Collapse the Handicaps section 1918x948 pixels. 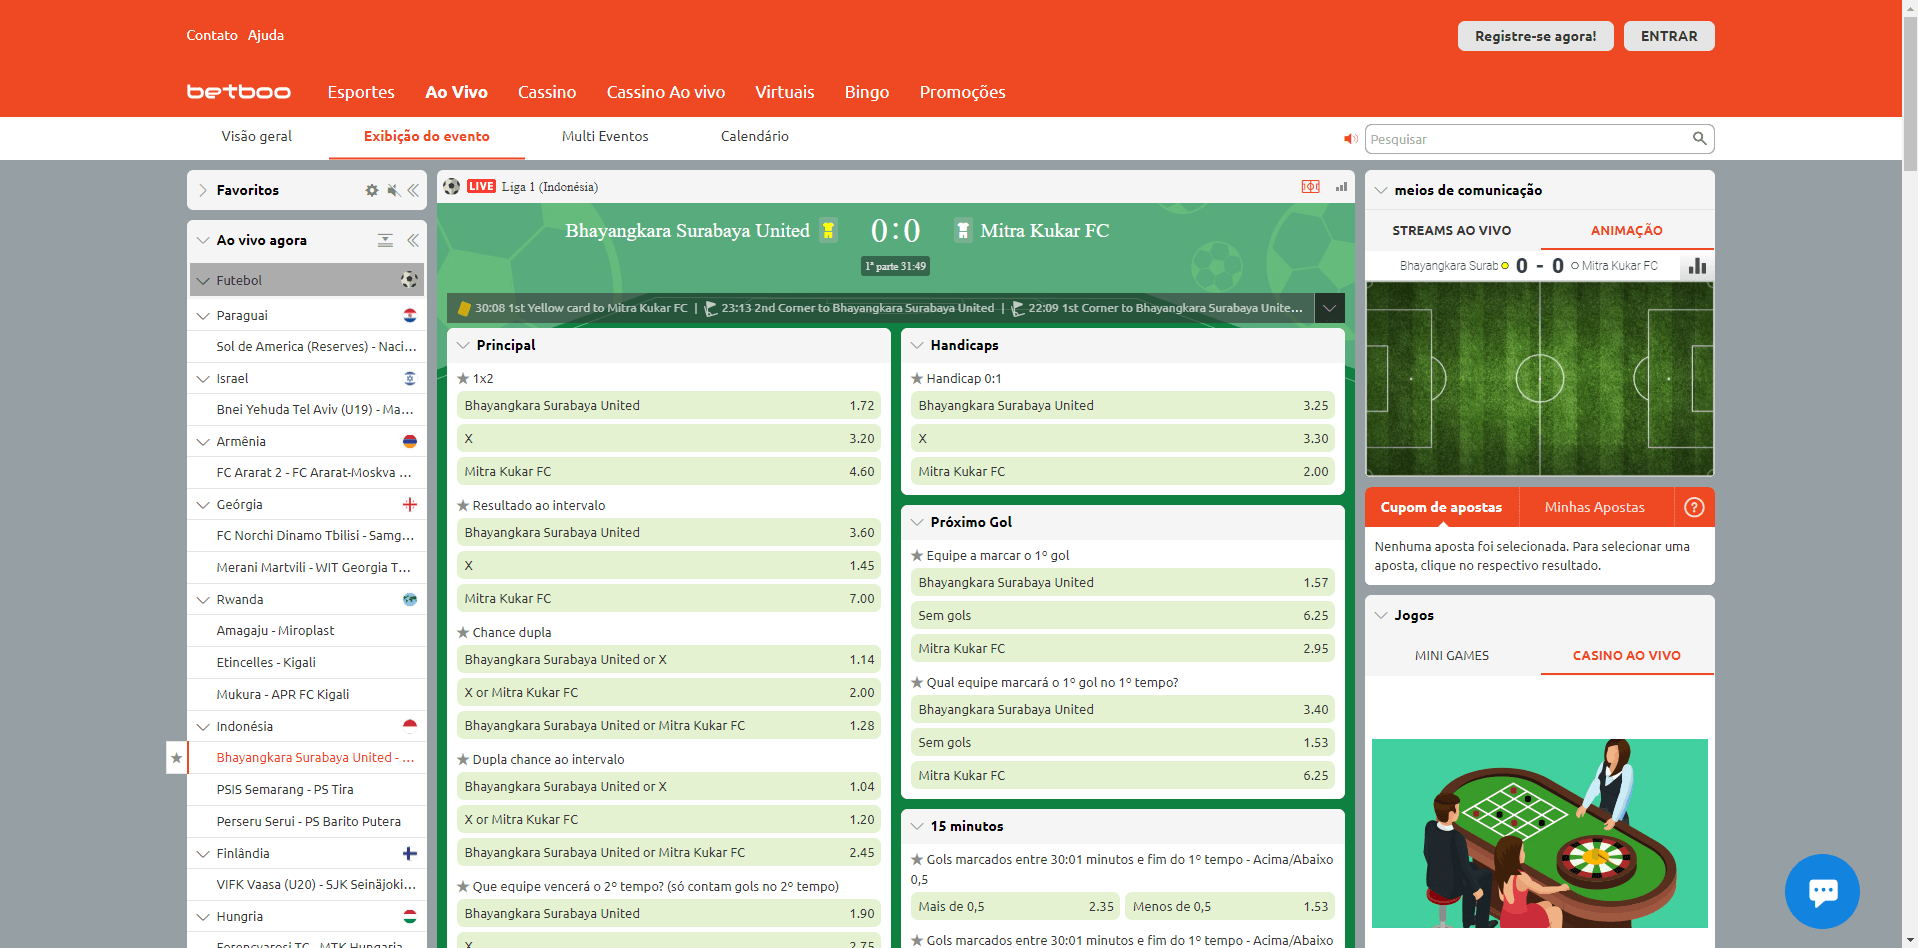coord(917,345)
